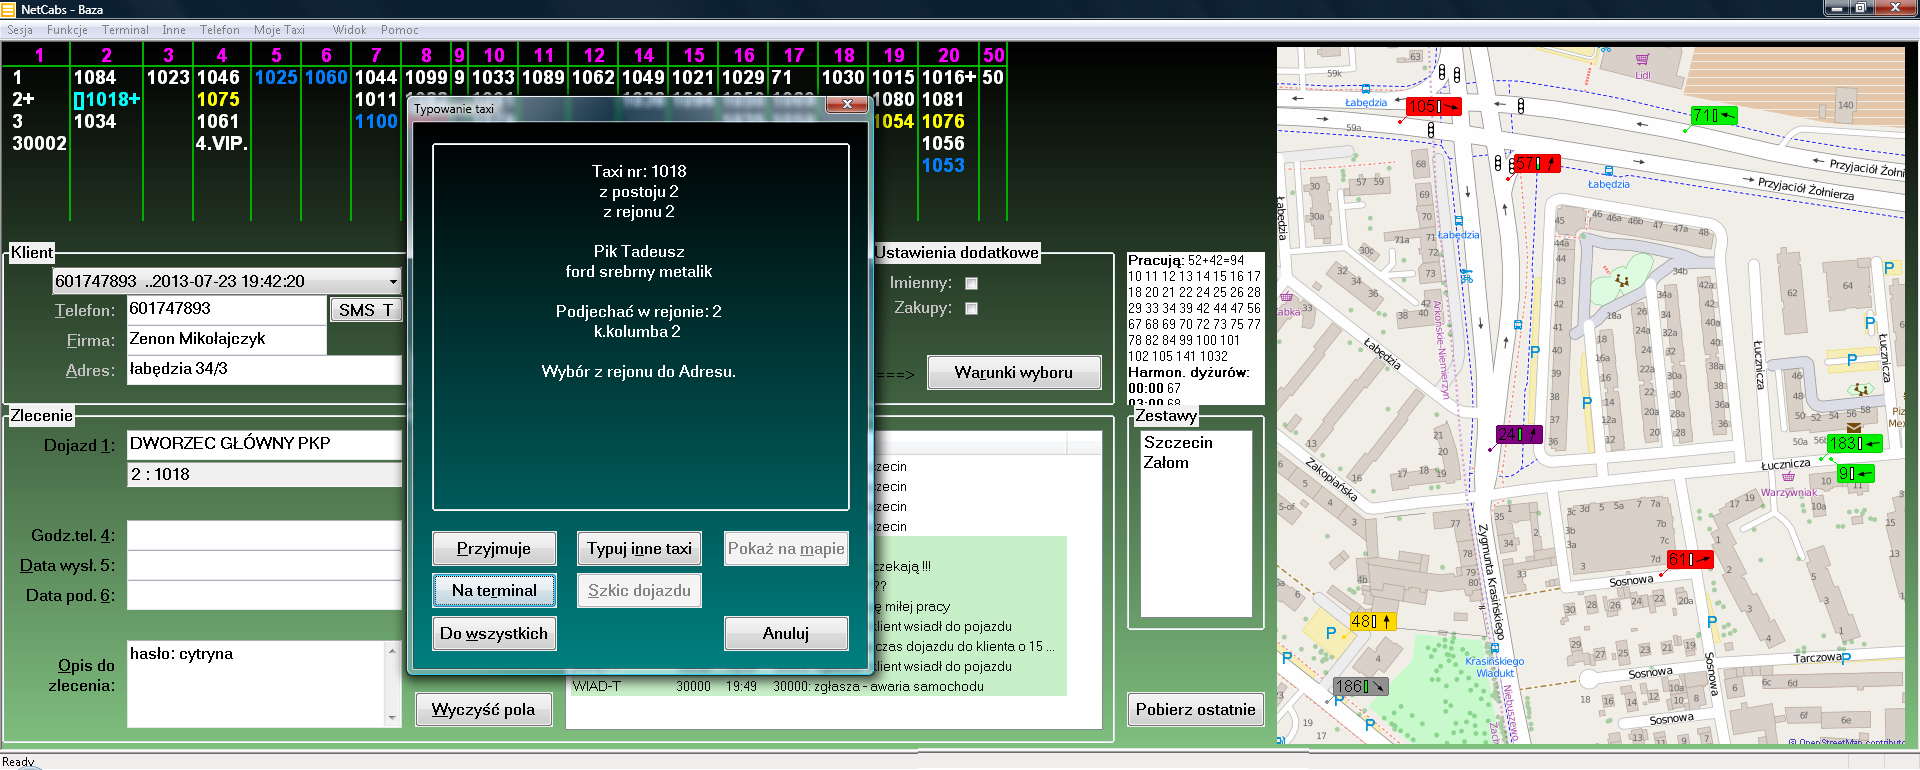
Task: Select Załom in Zestawy list
Action: click(1166, 463)
